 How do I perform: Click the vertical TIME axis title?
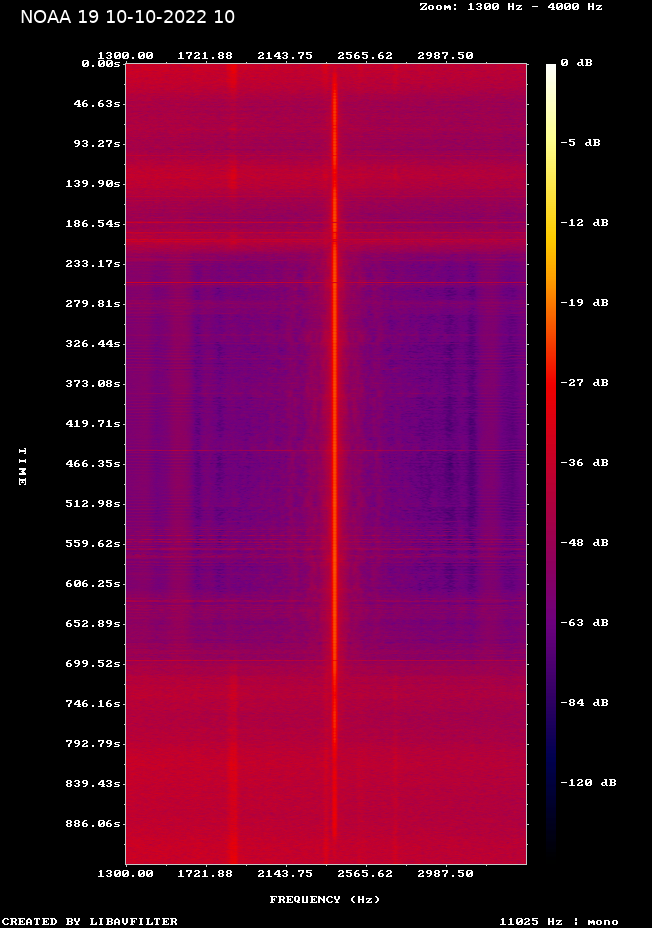pyautogui.click(x=22, y=467)
